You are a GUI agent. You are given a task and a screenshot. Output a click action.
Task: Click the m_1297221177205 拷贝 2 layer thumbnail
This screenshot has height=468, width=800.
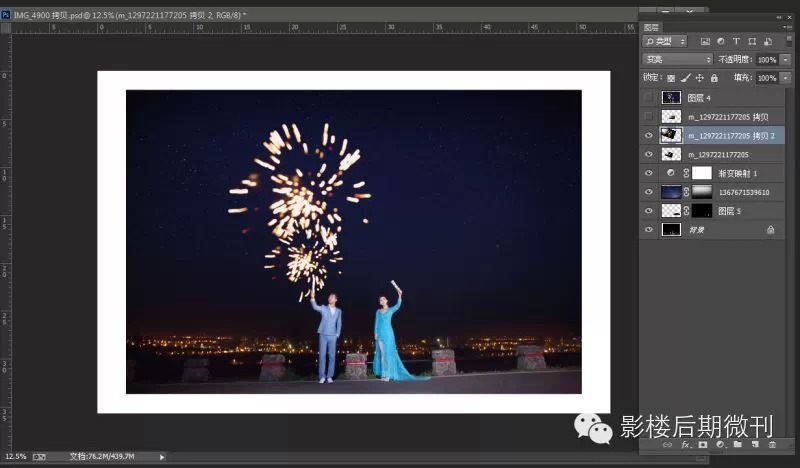pos(671,135)
